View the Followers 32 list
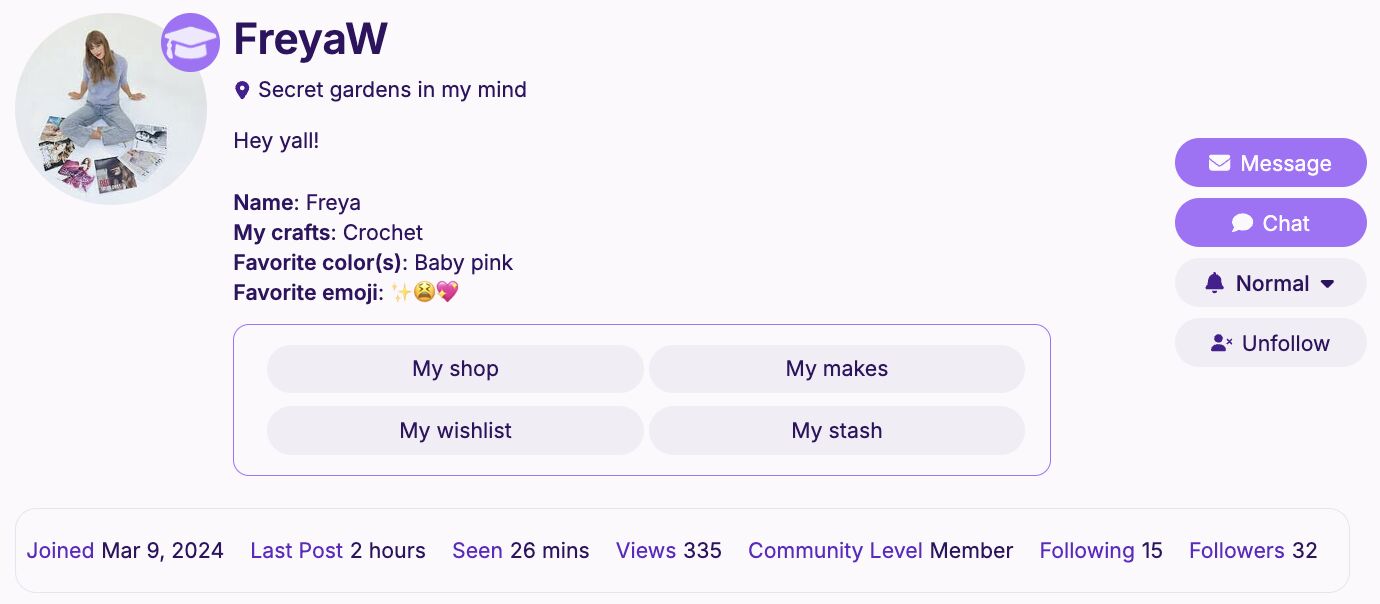The image size is (1380, 604). pyautogui.click(x=1253, y=551)
